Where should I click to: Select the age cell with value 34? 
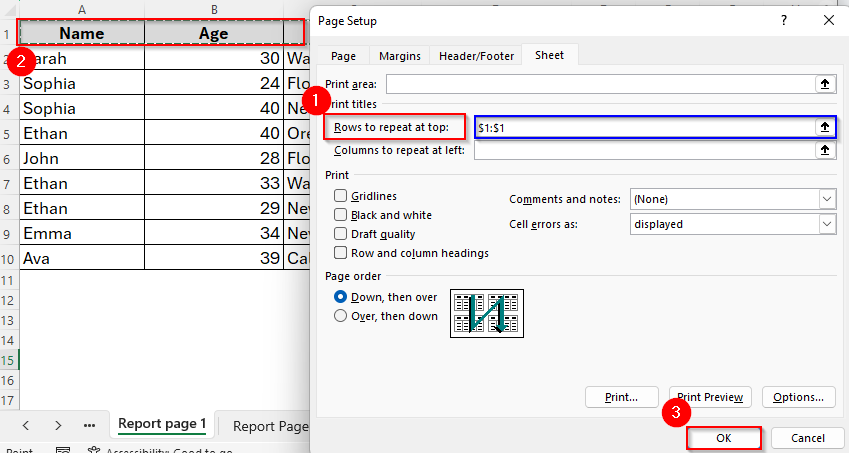pos(214,233)
